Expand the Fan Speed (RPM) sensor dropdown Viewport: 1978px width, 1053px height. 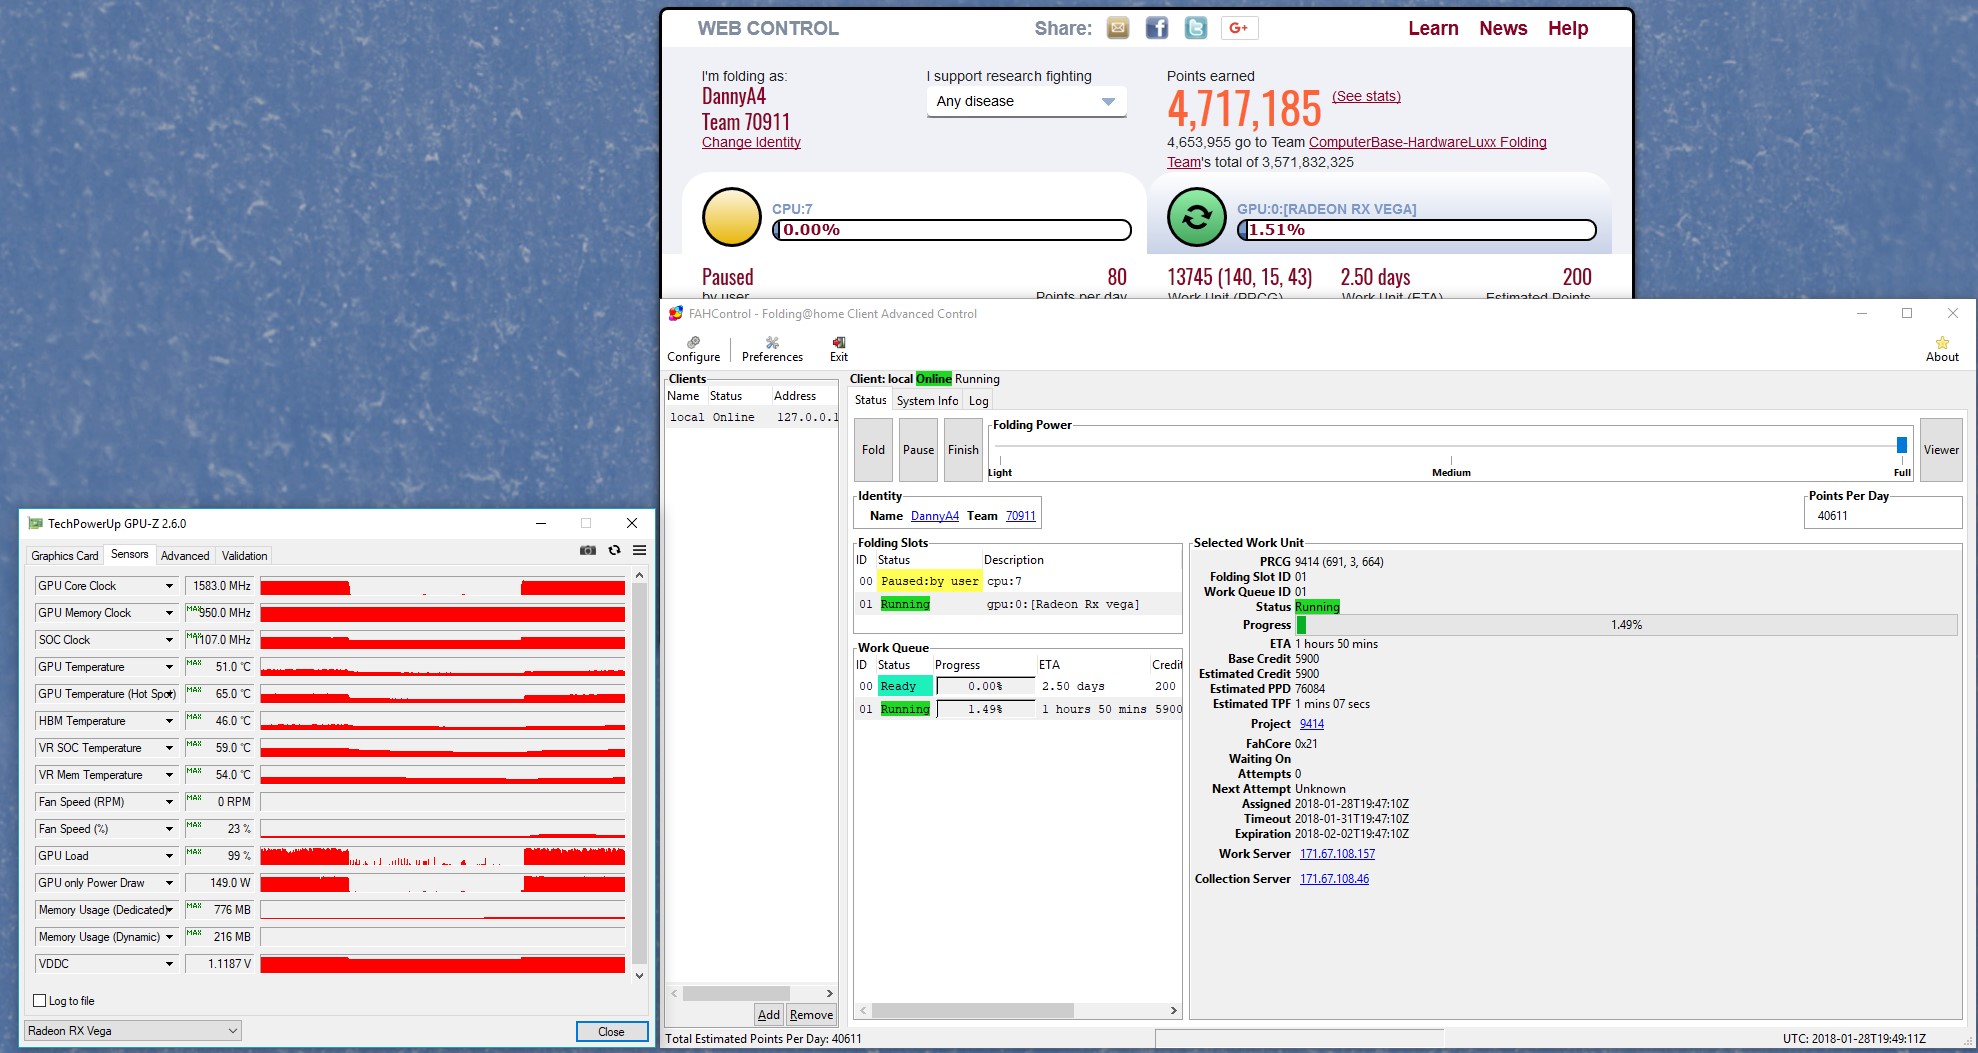click(169, 802)
